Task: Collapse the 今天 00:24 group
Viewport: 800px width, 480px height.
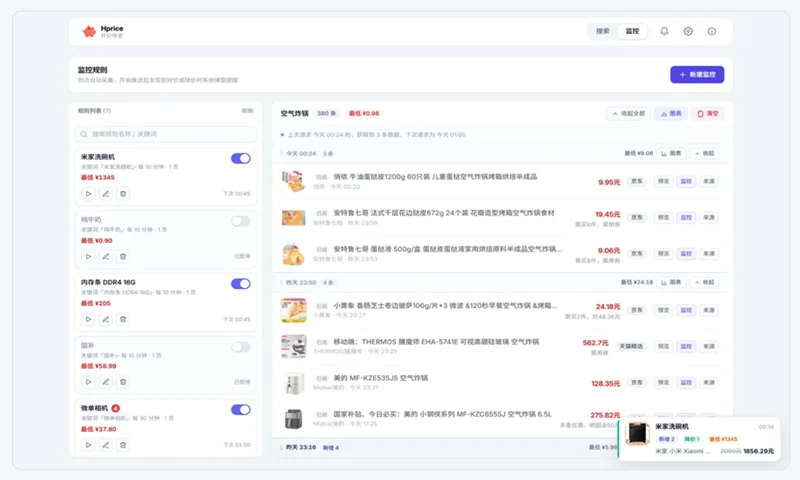Action: click(704, 154)
